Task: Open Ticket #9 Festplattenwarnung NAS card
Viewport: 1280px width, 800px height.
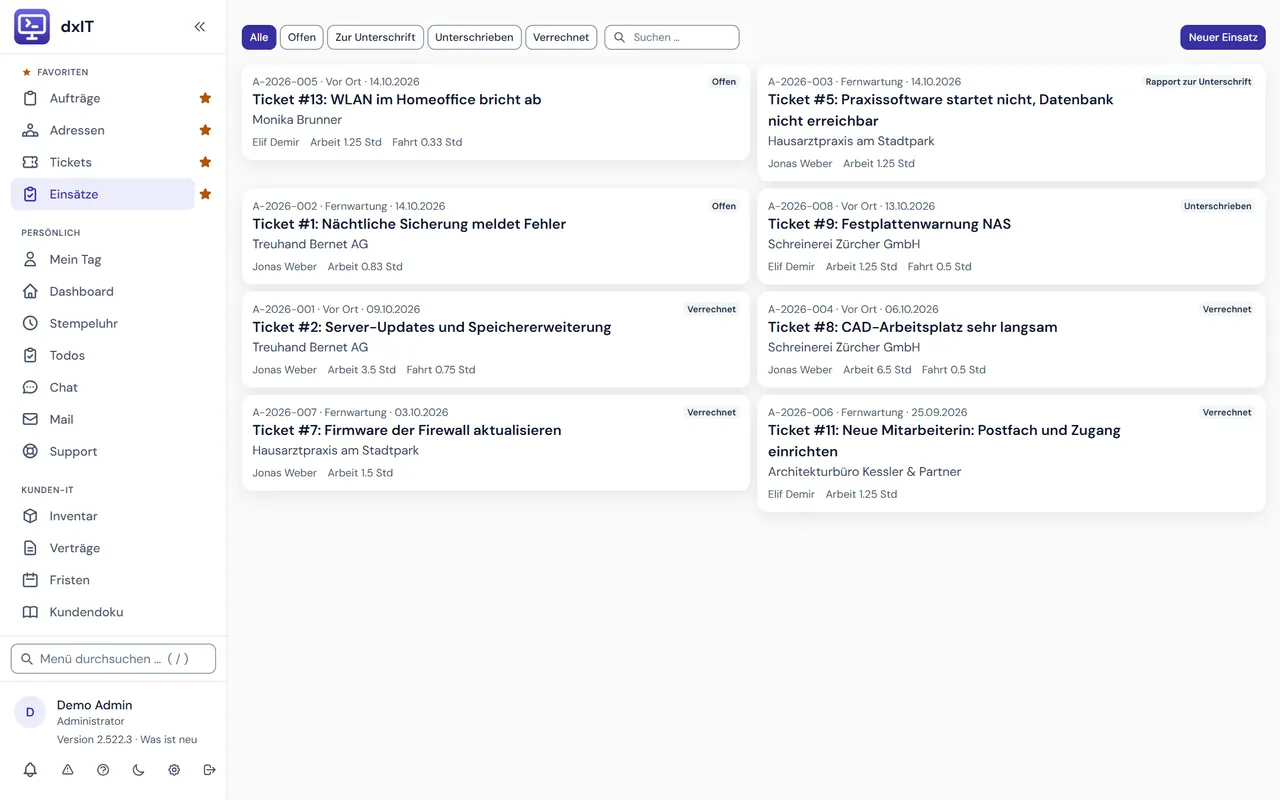Action: (x=1012, y=236)
